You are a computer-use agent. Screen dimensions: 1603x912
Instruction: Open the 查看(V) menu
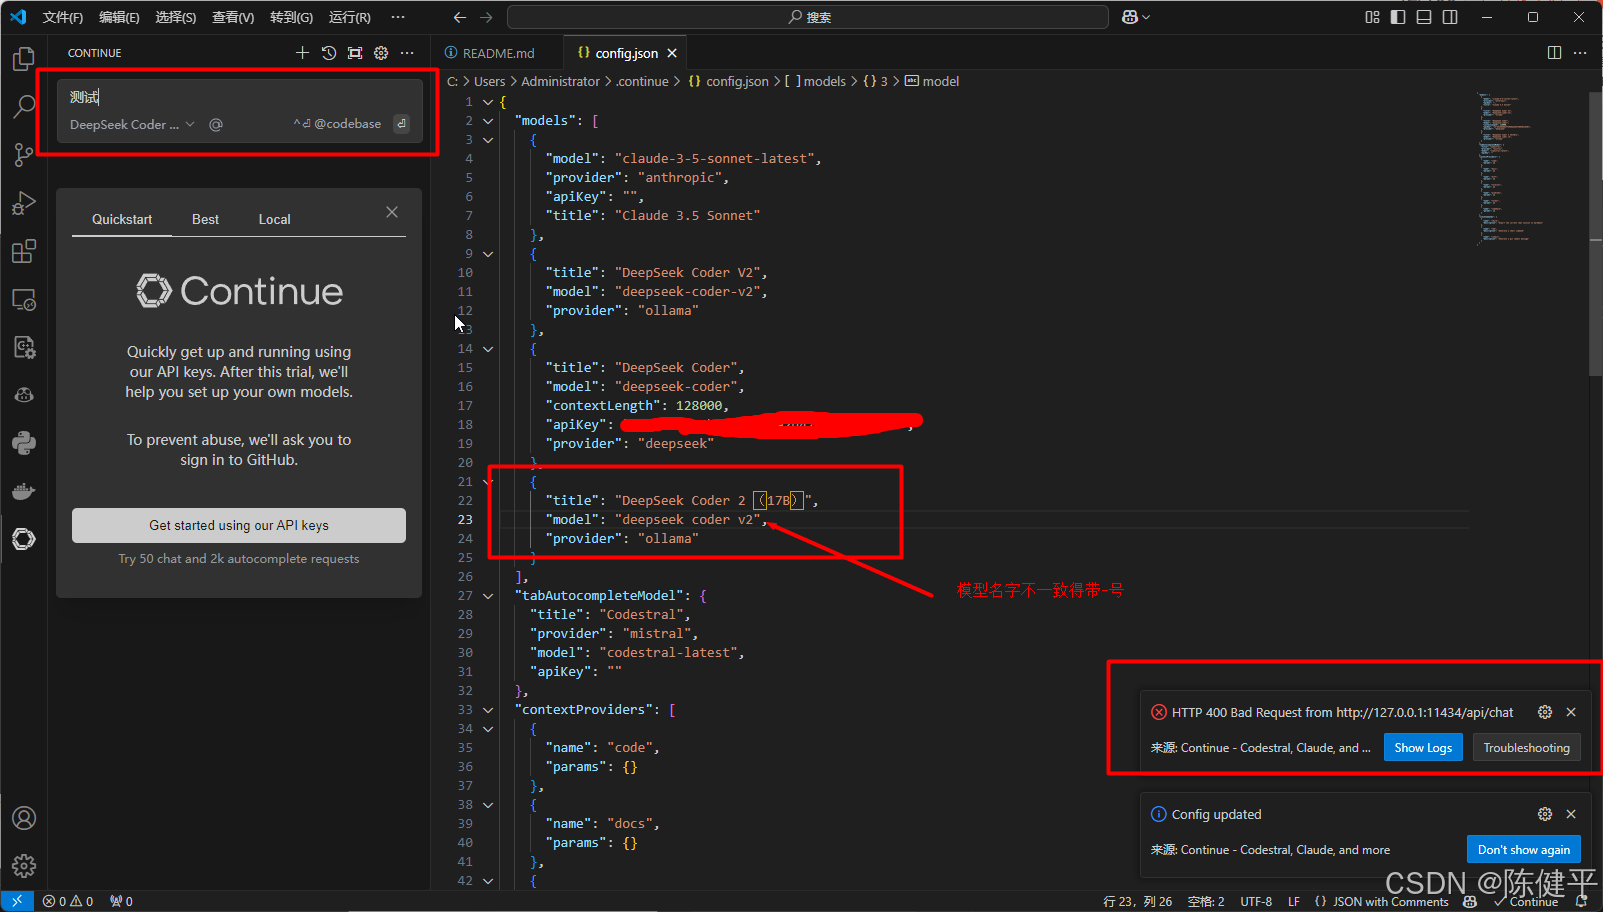tap(233, 17)
